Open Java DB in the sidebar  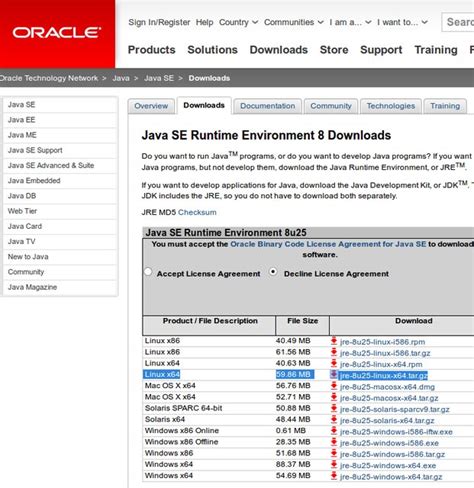60,196
